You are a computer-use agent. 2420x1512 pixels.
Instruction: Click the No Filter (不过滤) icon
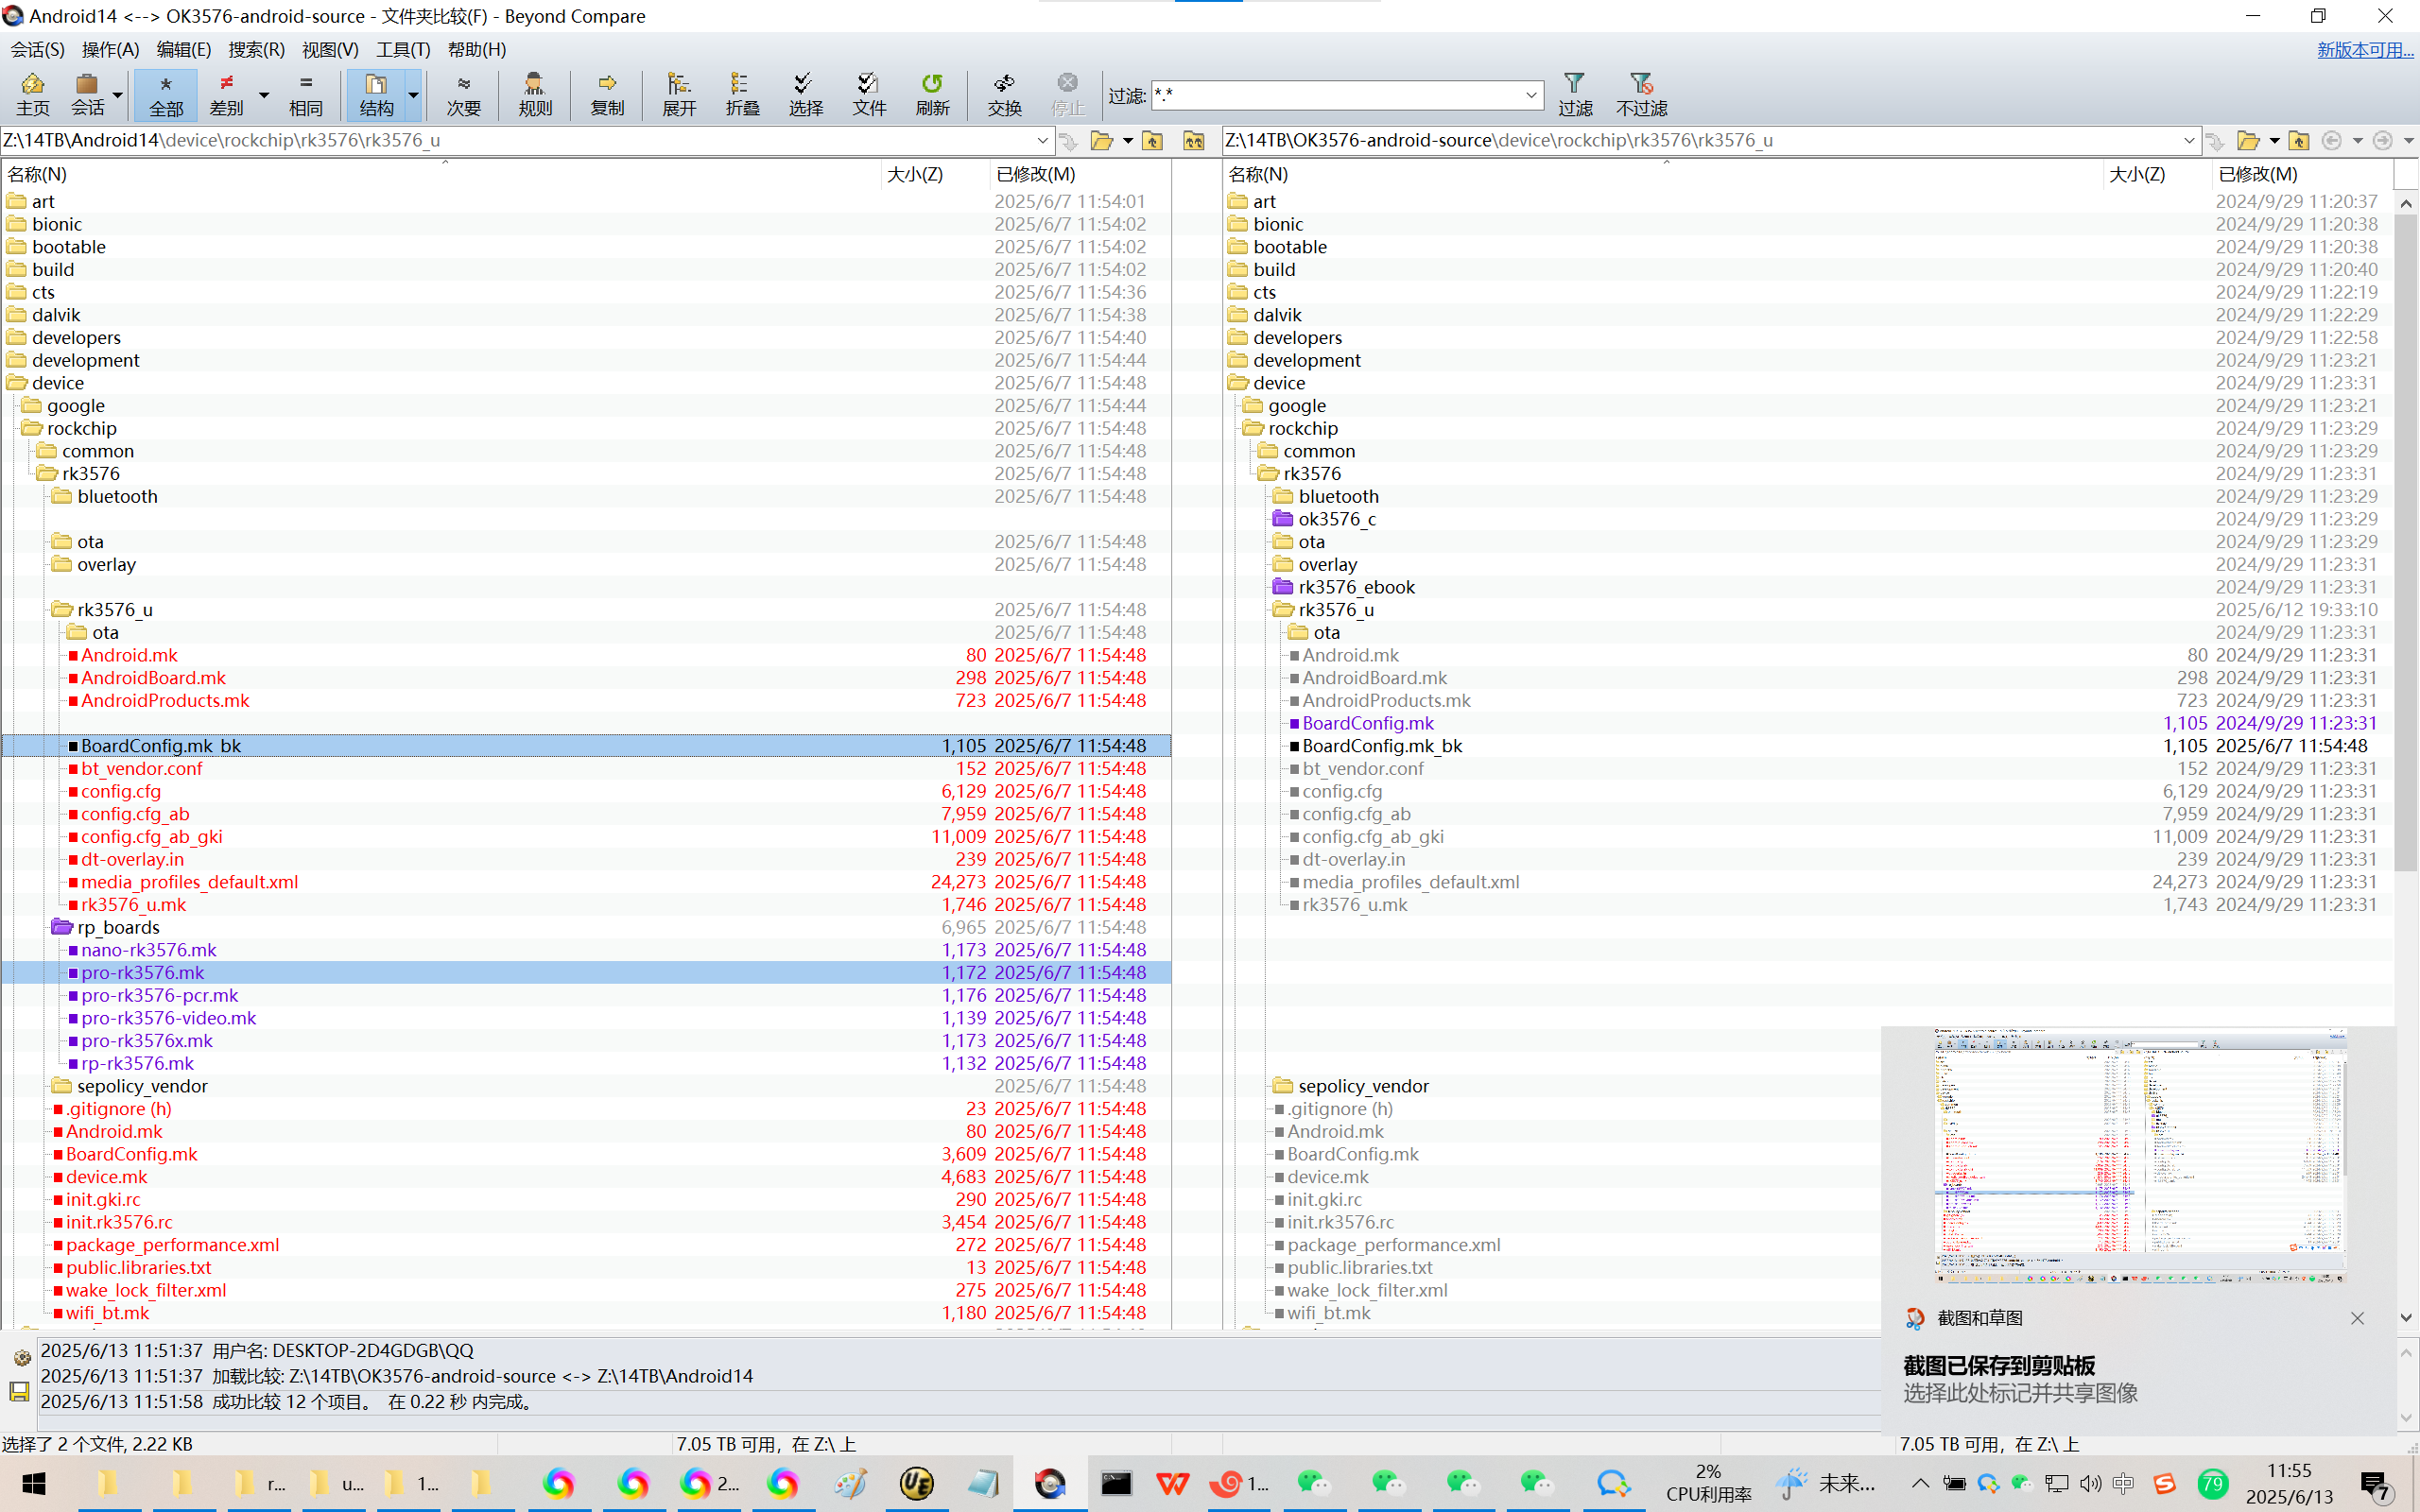pyautogui.click(x=1641, y=93)
